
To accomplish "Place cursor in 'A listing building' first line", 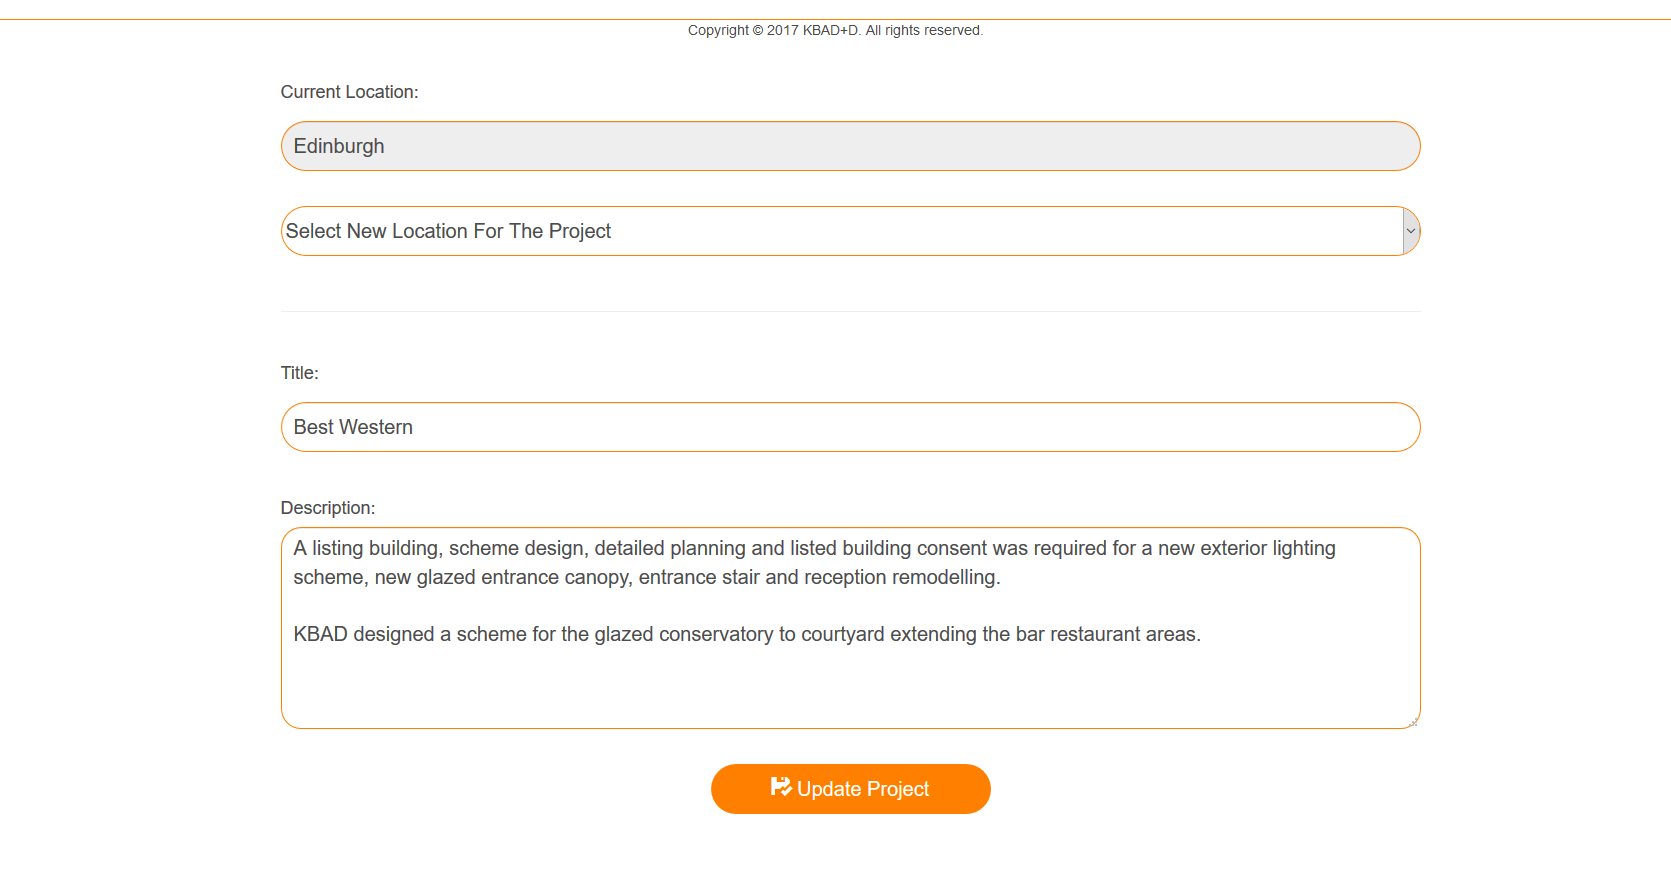I will pyautogui.click(x=814, y=548).
